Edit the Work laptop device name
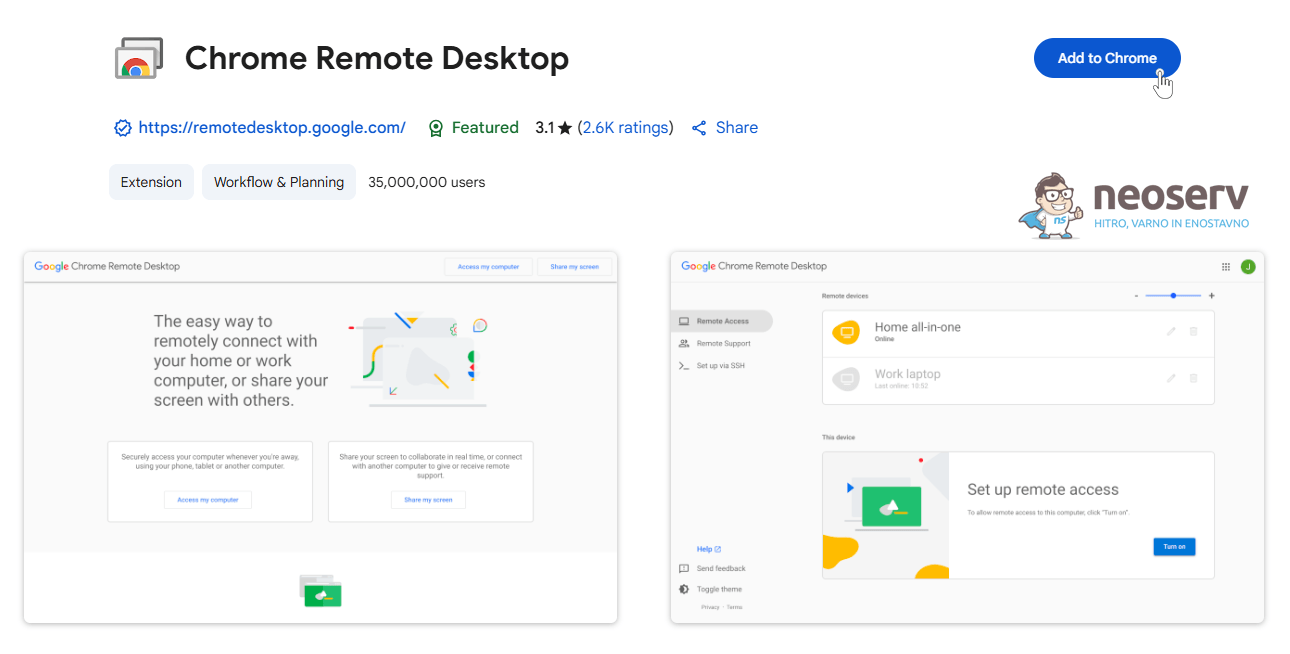1290x654 pixels. point(1171,378)
